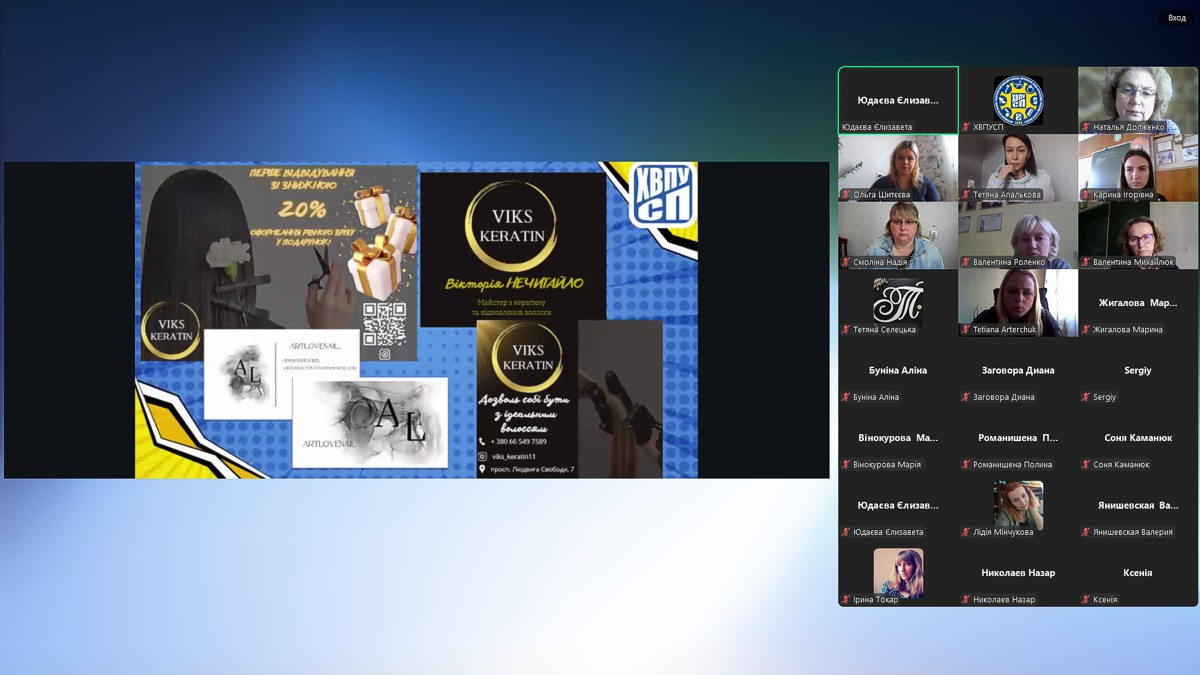
Task: Select Ольга Шитєєва's video tile
Action: [898, 168]
